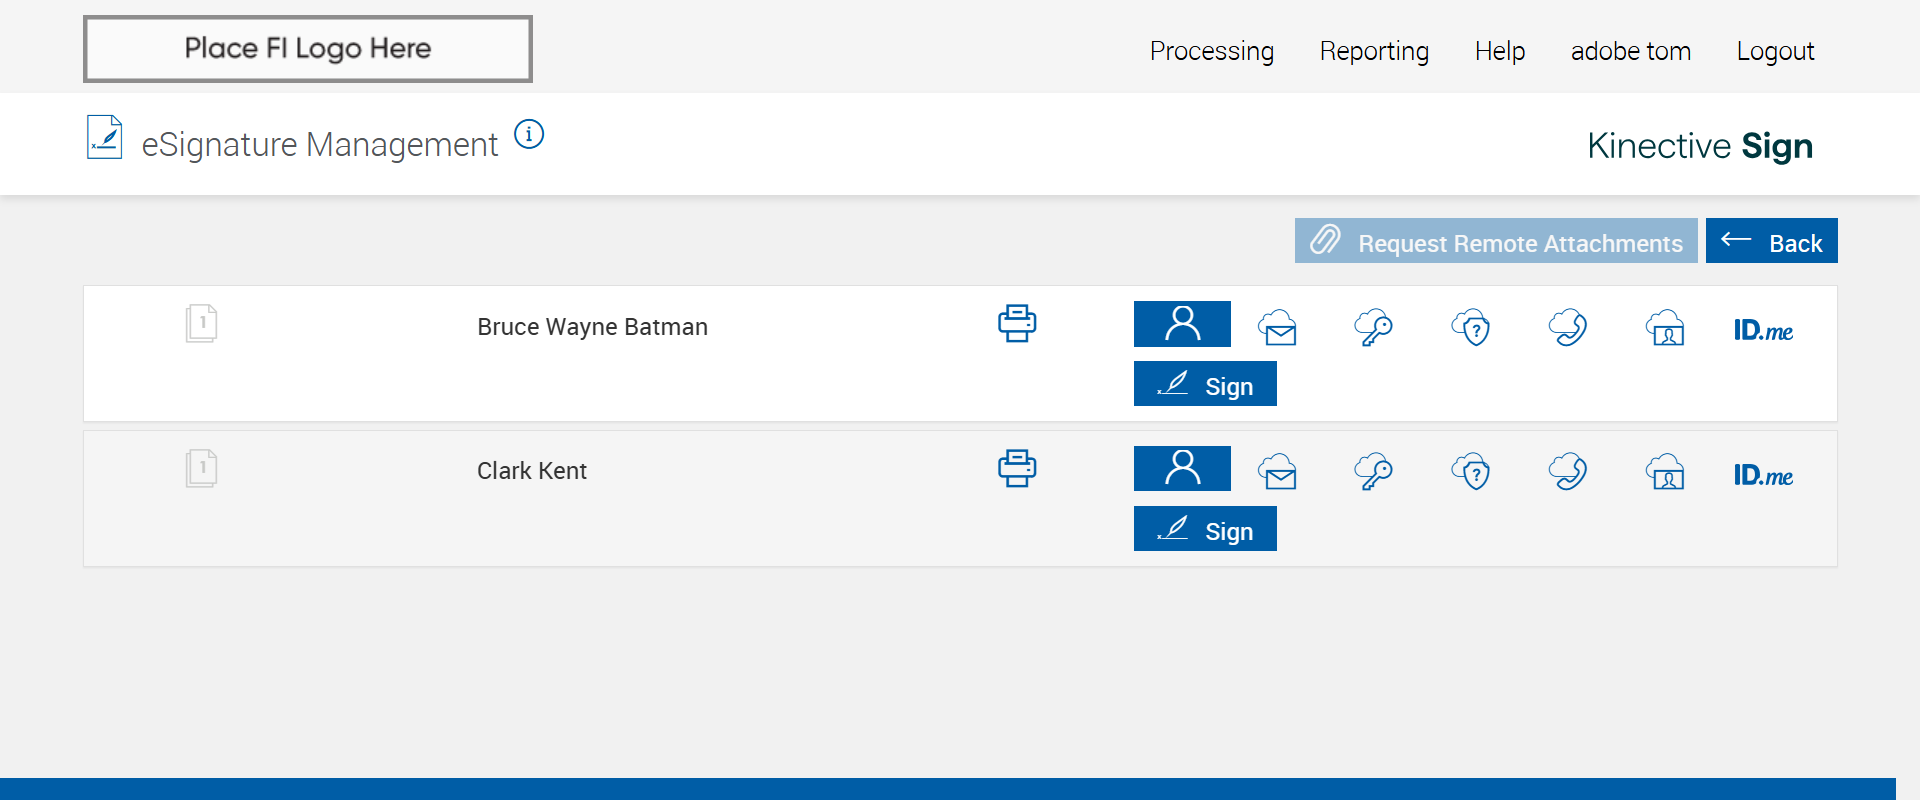The width and height of the screenshot is (1920, 800).
Task: Open the Processing menu
Action: coord(1211,51)
